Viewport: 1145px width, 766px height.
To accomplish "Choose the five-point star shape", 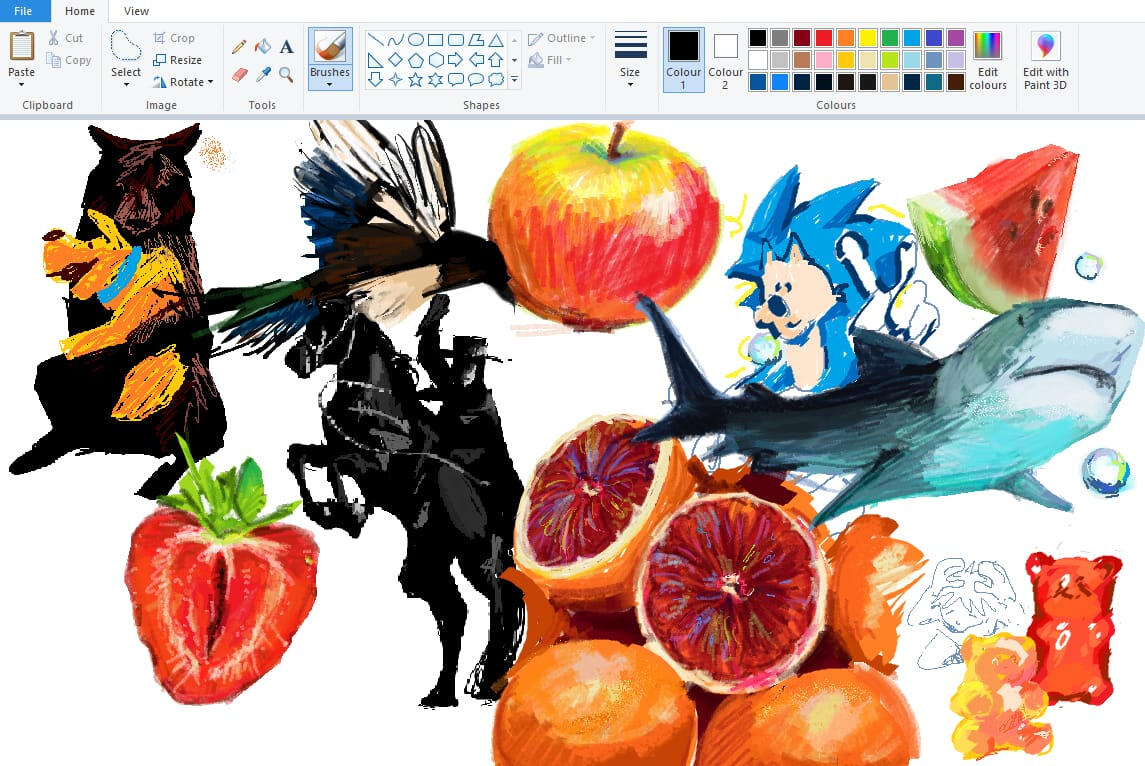I will pos(415,79).
